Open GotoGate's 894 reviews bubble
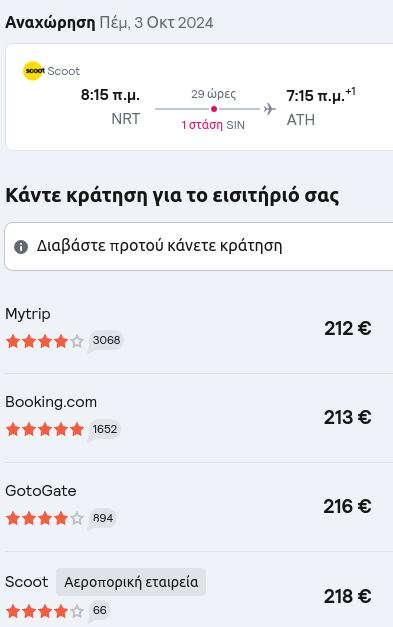 coord(102,519)
